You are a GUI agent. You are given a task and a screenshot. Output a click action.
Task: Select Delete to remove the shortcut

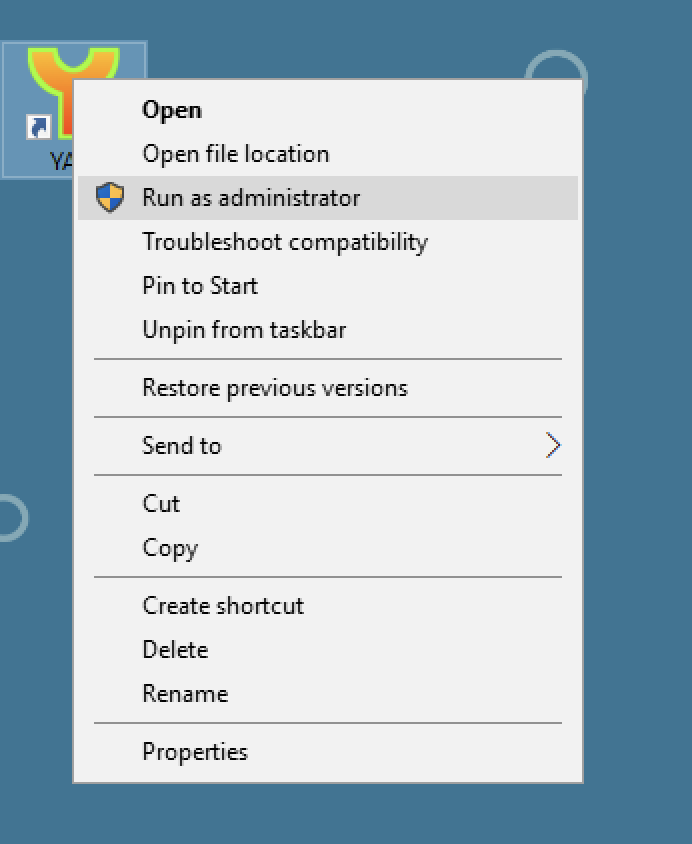coord(175,650)
